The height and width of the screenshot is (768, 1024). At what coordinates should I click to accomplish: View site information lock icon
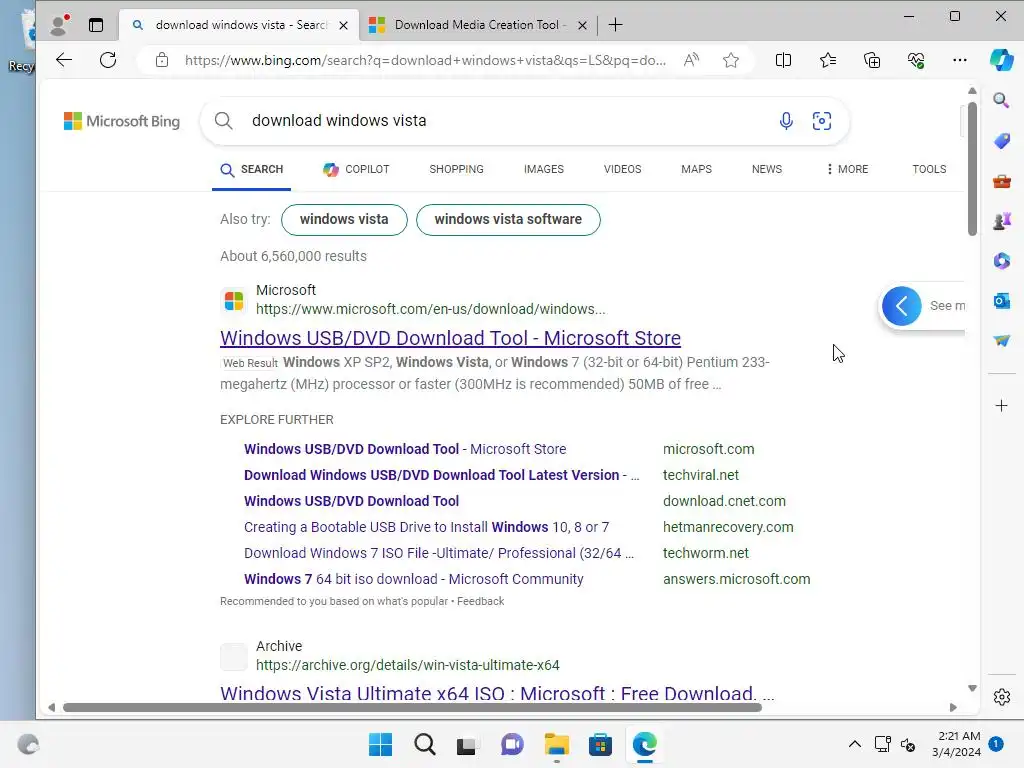(162, 60)
